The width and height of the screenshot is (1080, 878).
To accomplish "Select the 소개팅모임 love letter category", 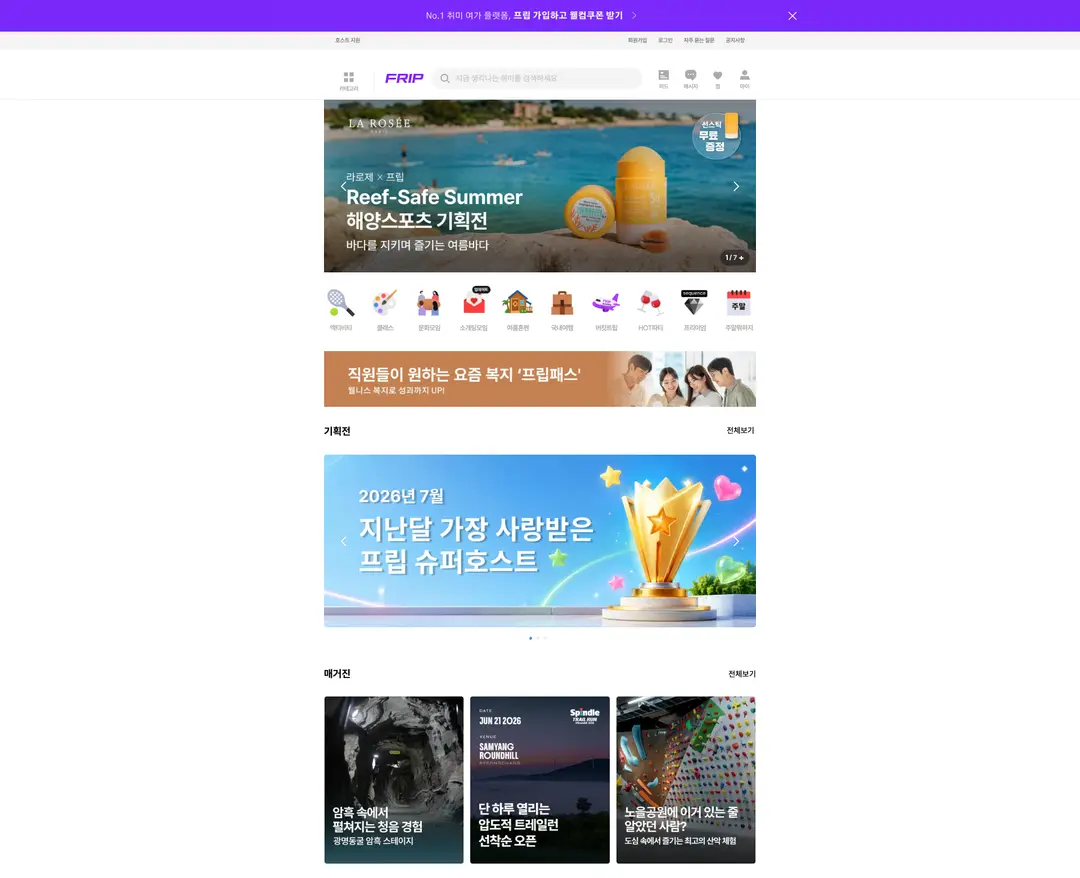I will 474,310.
